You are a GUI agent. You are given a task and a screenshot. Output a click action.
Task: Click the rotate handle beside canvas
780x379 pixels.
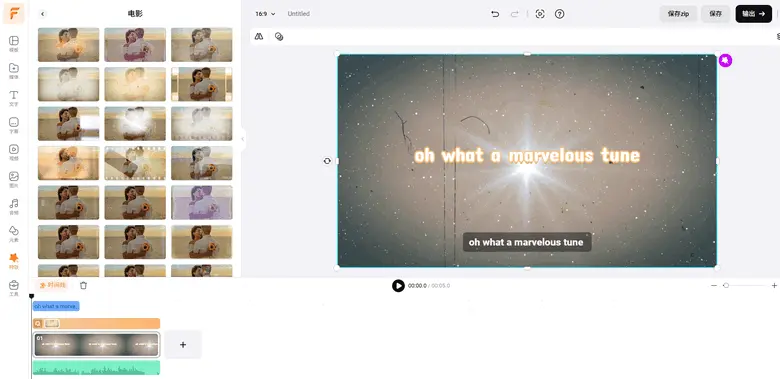click(x=327, y=161)
